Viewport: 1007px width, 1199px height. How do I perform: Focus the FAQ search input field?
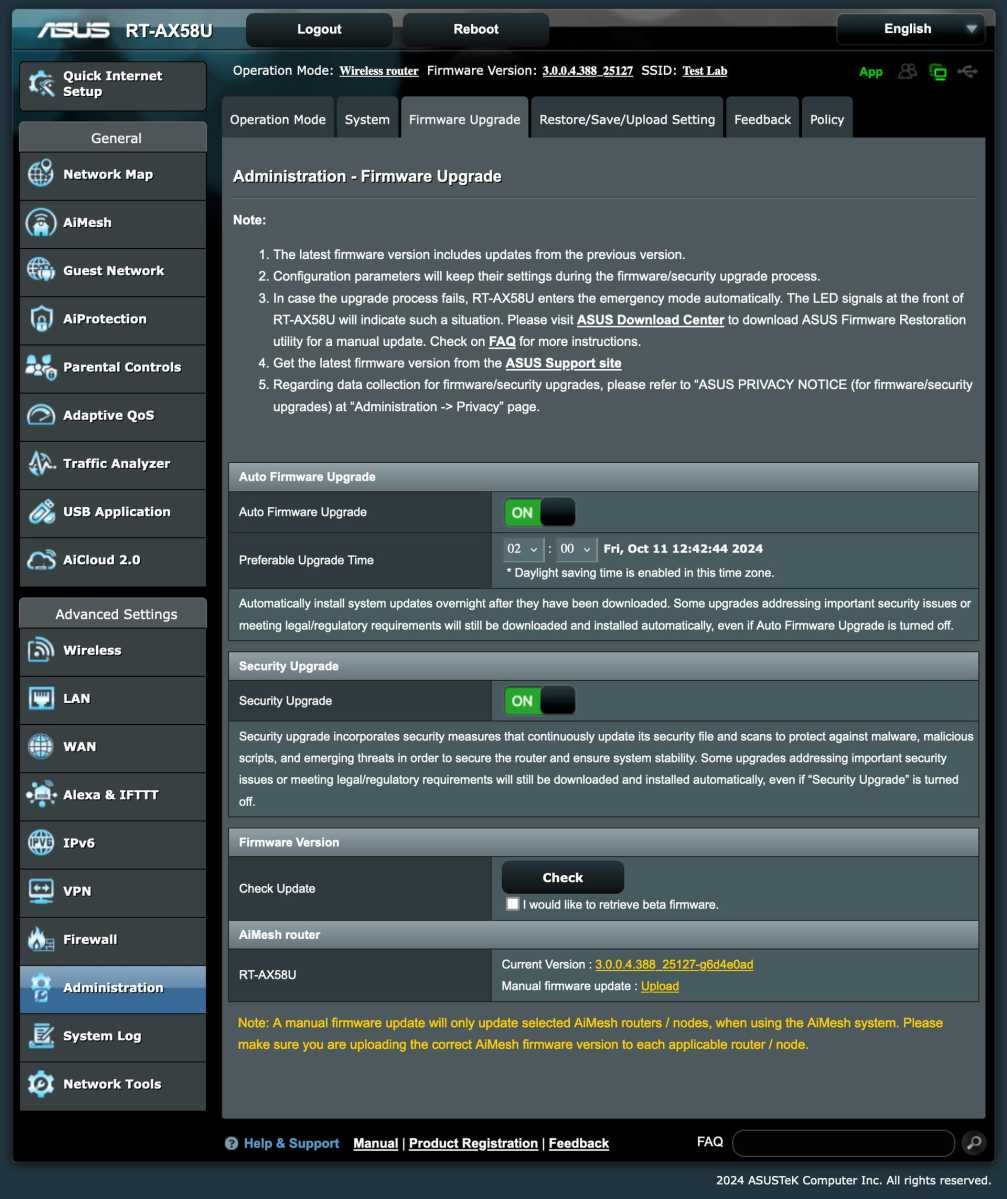coord(843,1143)
